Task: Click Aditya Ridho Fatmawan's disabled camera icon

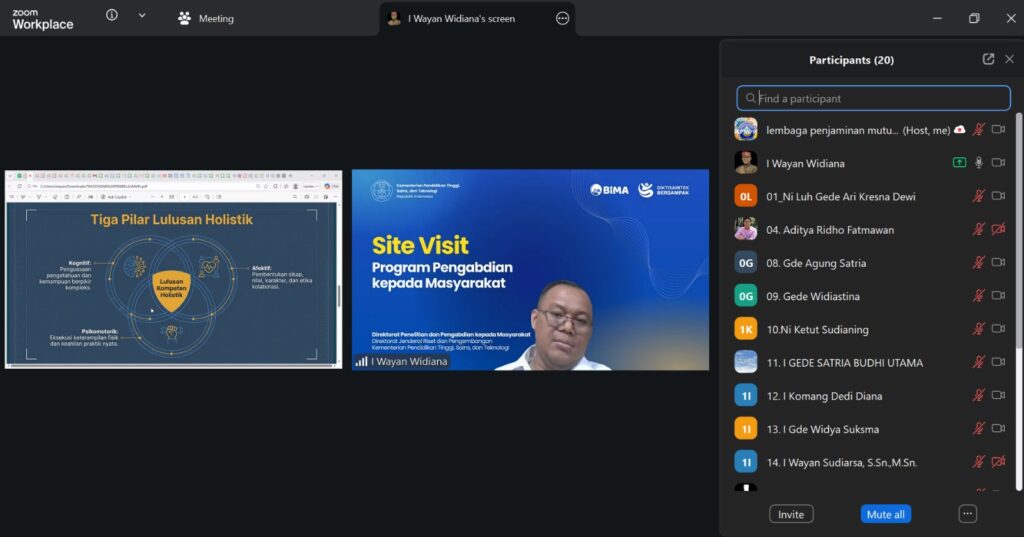Action: click(x=998, y=230)
